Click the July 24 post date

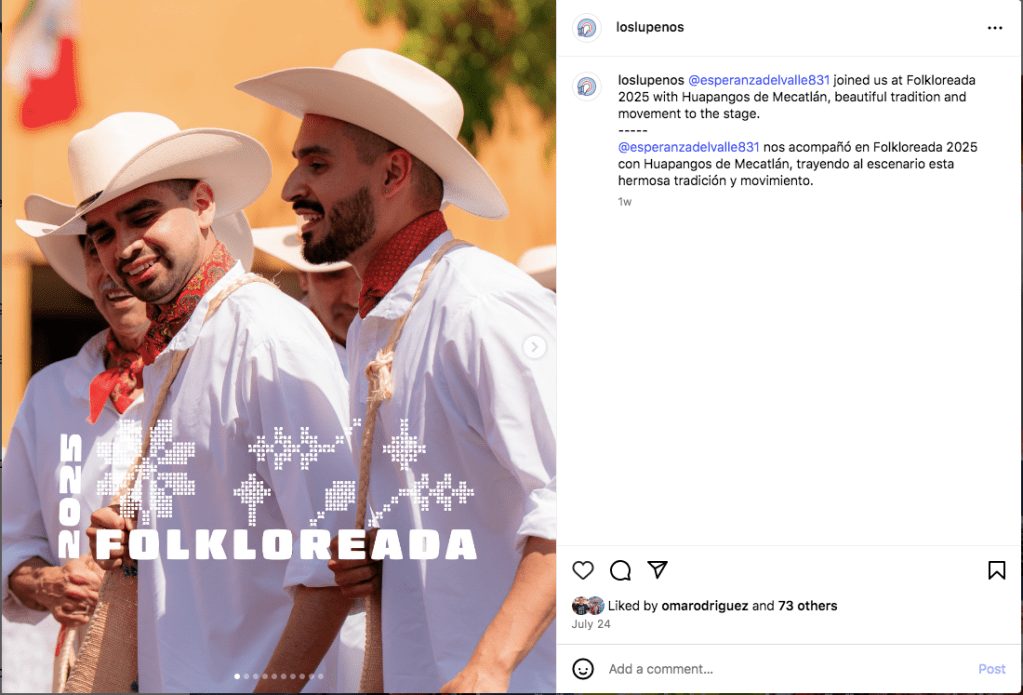(x=591, y=624)
